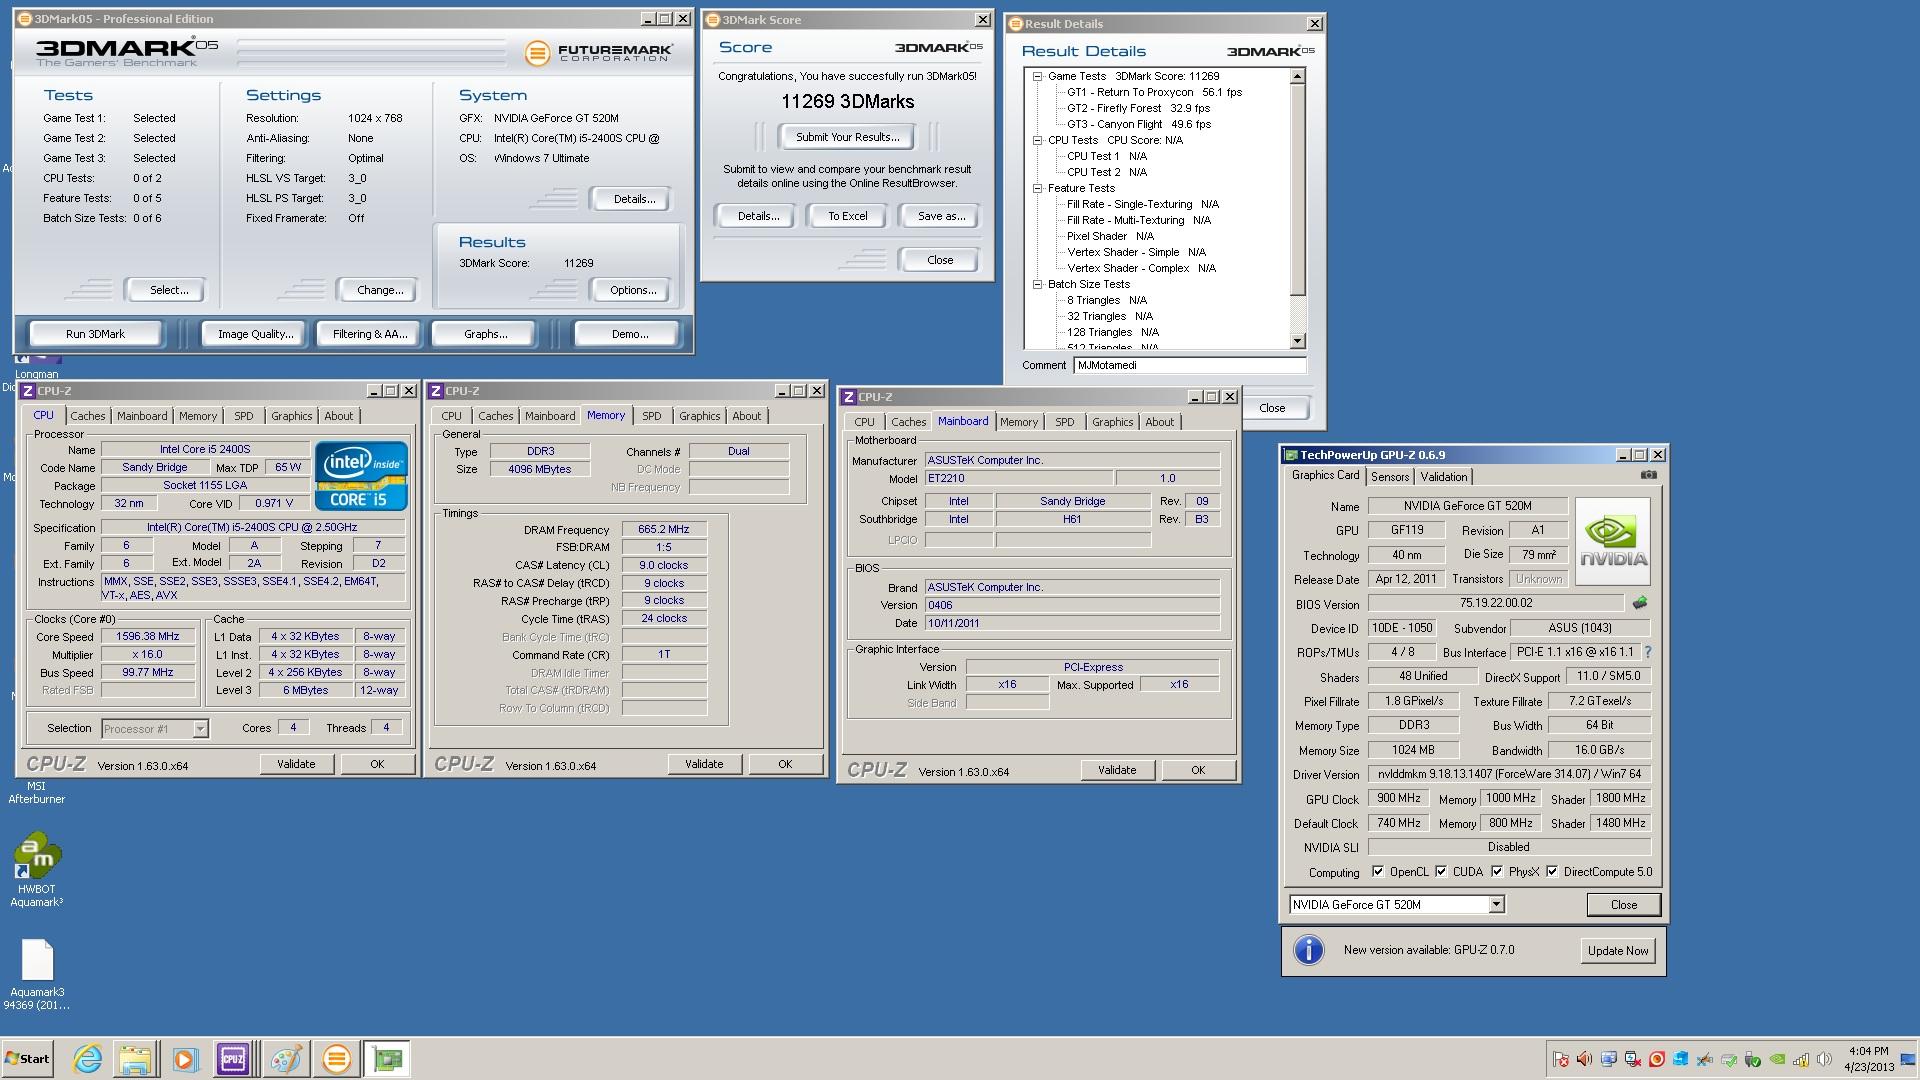The height and width of the screenshot is (1080, 1920).
Task: Collapse the Batch Size Tests tree node
Action: (x=1038, y=284)
